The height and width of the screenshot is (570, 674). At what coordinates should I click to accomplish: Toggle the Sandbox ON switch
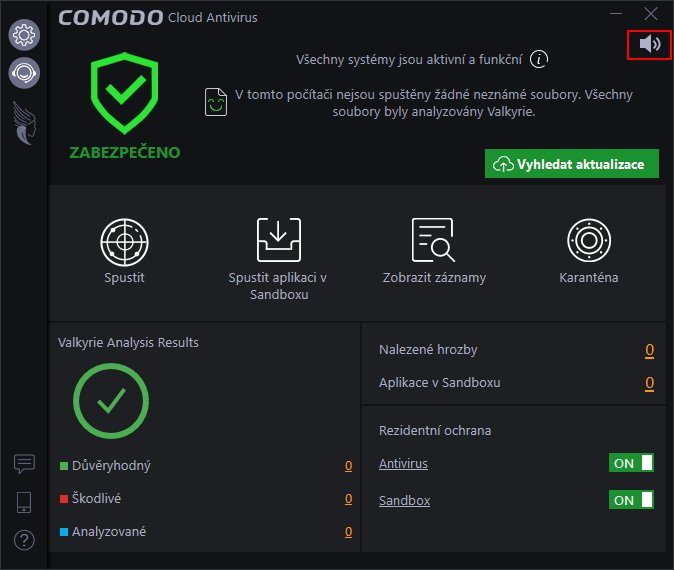tap(632, 500)
